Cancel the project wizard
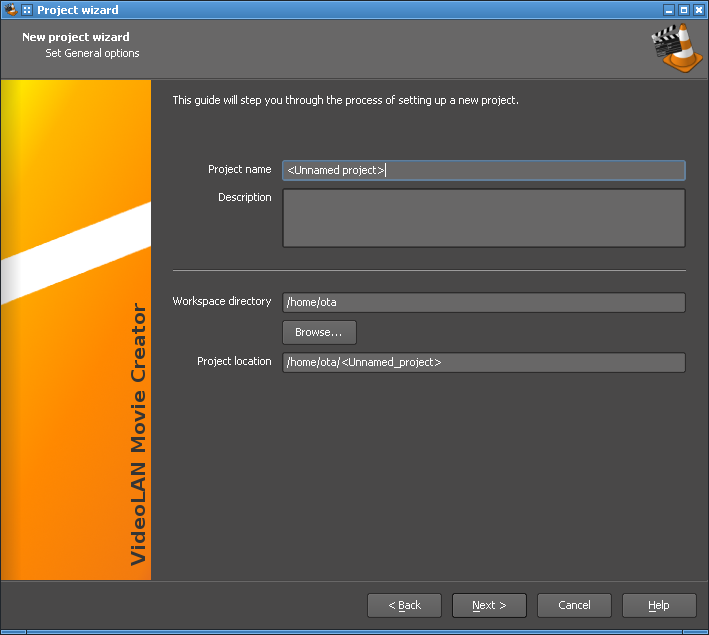This screenshot has height=635, width=709. [574, 605]
